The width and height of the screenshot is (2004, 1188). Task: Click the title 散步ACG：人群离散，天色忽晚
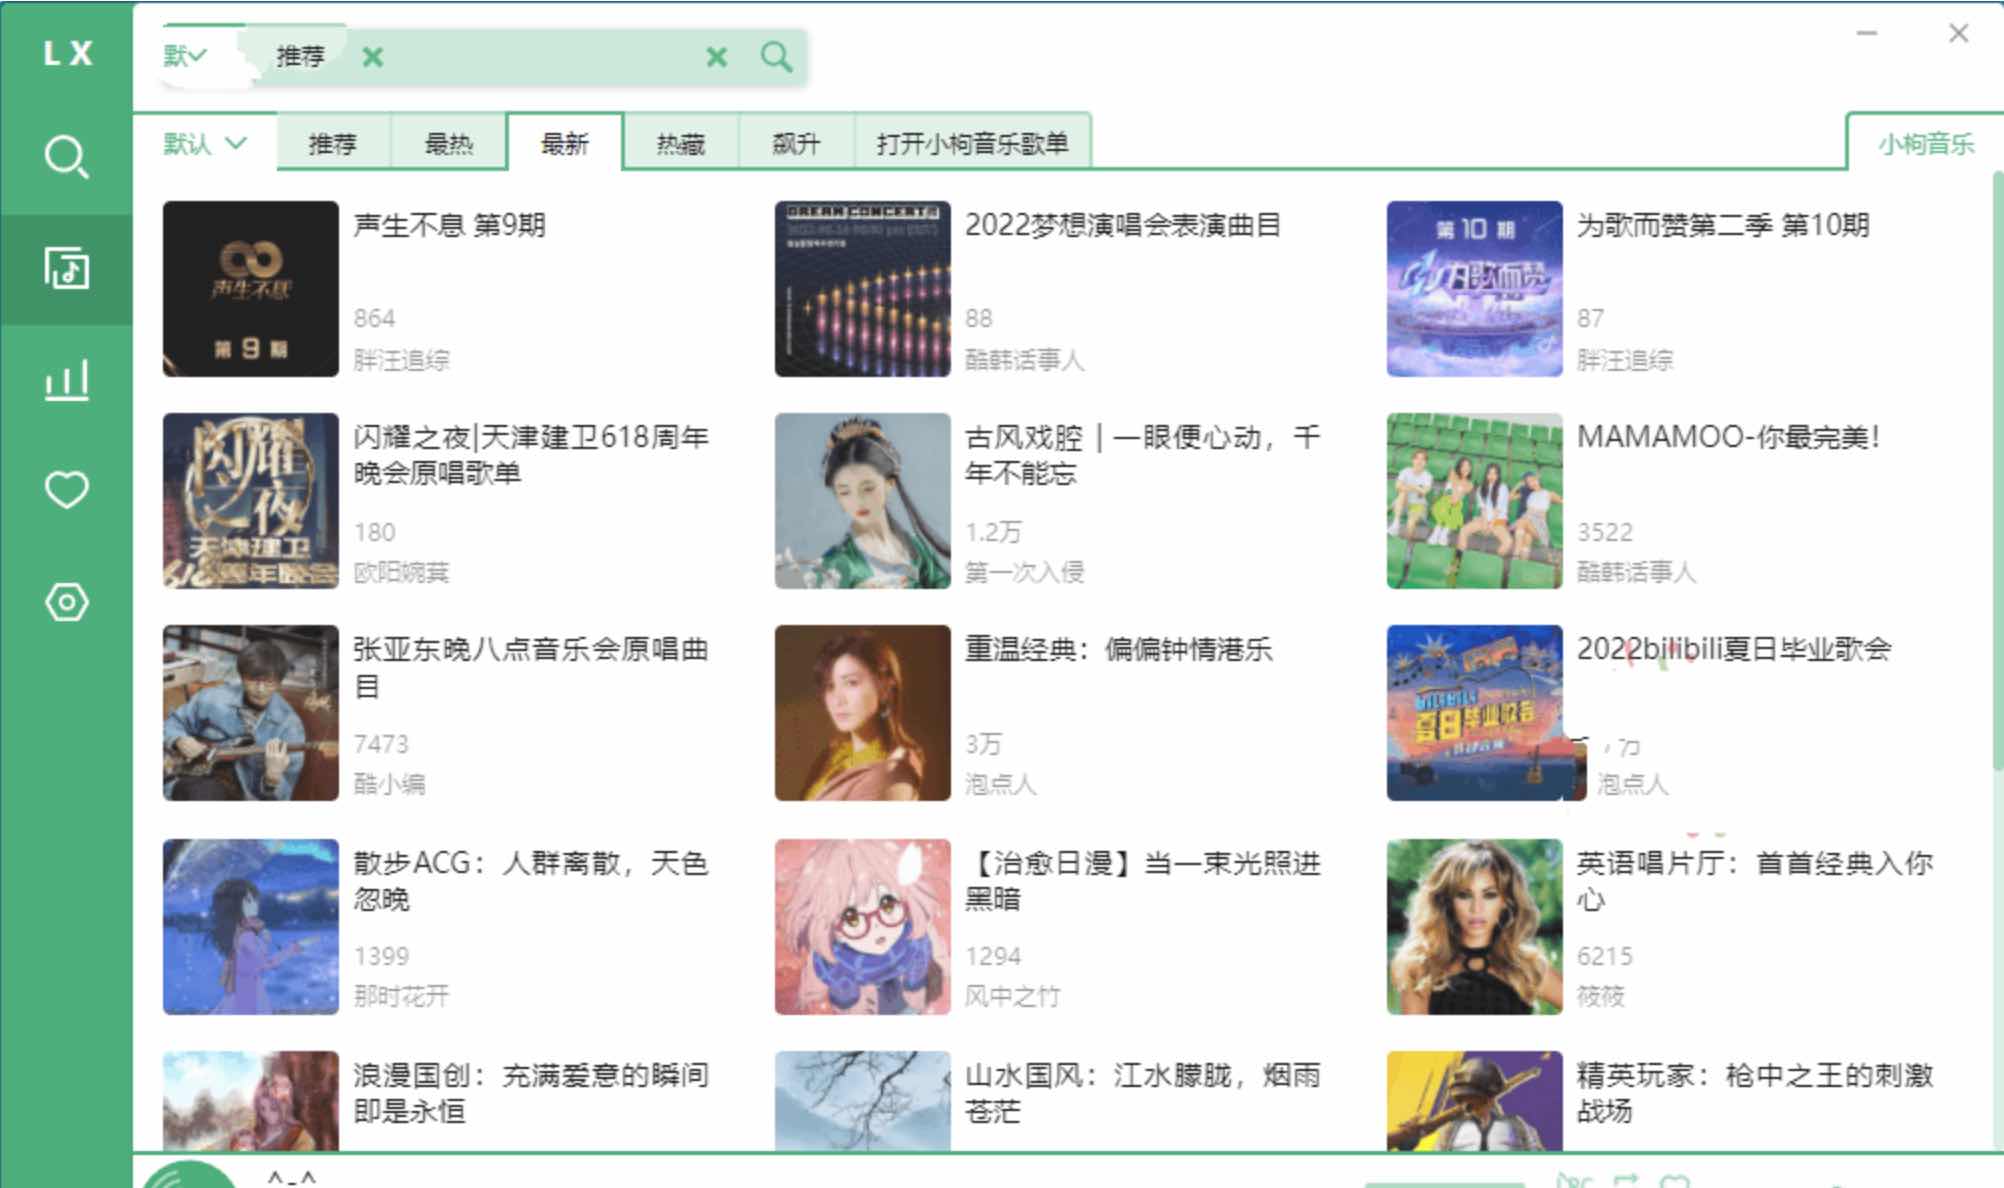[x=531, y=881]
